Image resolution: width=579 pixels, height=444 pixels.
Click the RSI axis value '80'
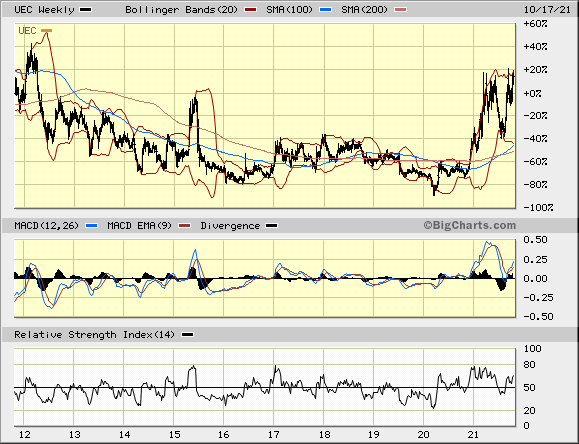pyautogui.click(x=530, y=365)
